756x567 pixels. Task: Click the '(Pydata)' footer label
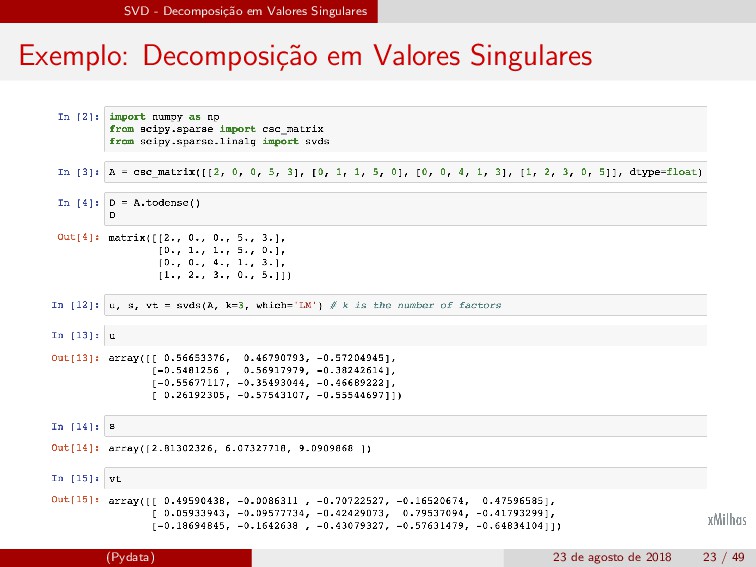(130, 557)
